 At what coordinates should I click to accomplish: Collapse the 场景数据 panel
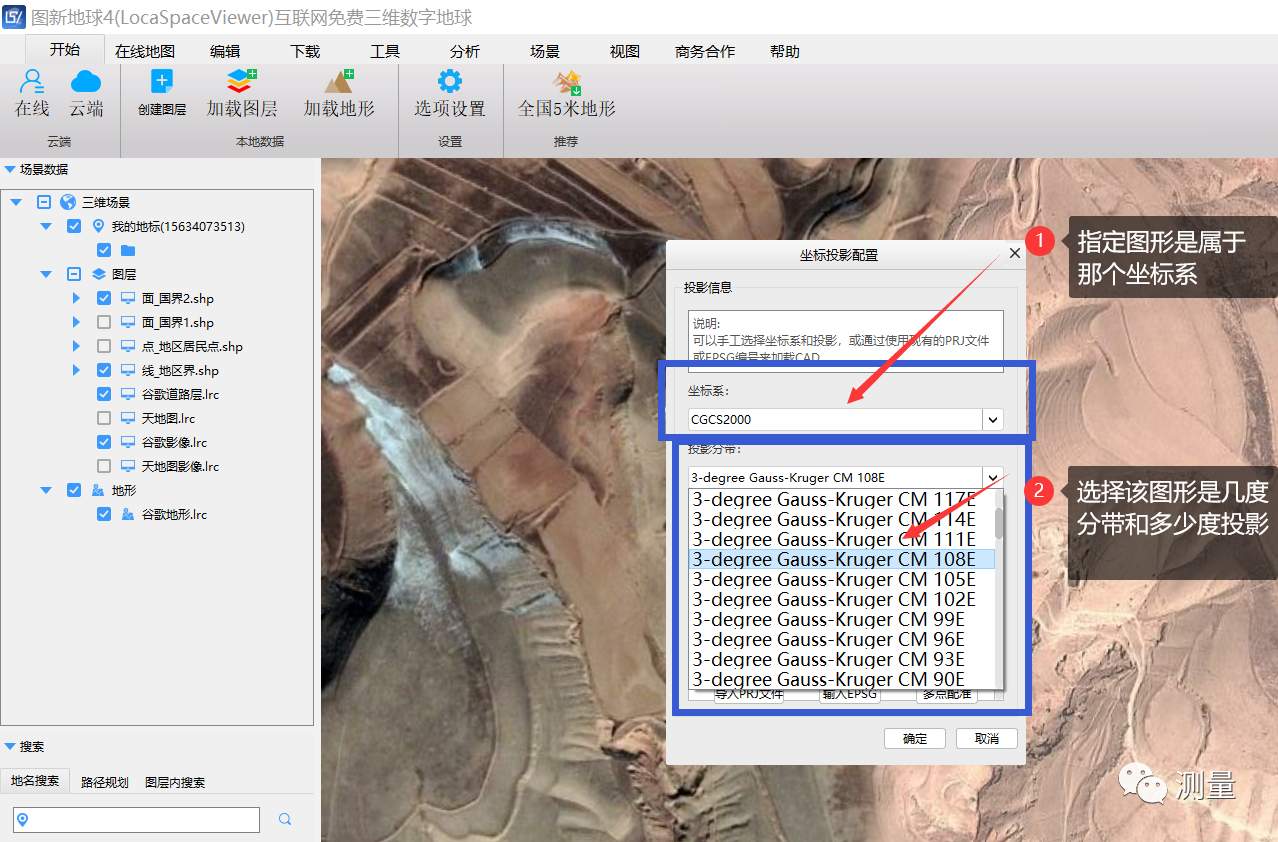point(10,170)
